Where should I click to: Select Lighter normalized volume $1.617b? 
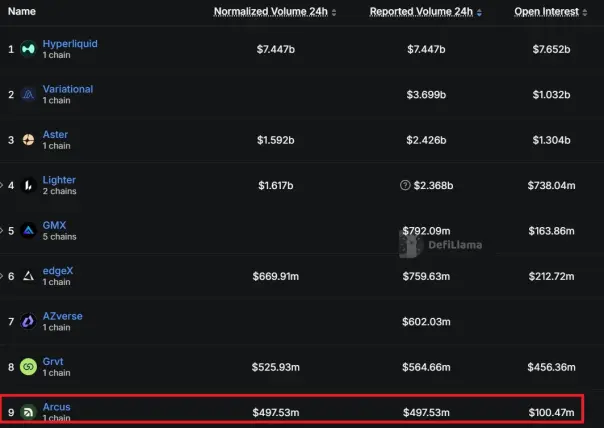pyautogui.click(x=275, y=186)
